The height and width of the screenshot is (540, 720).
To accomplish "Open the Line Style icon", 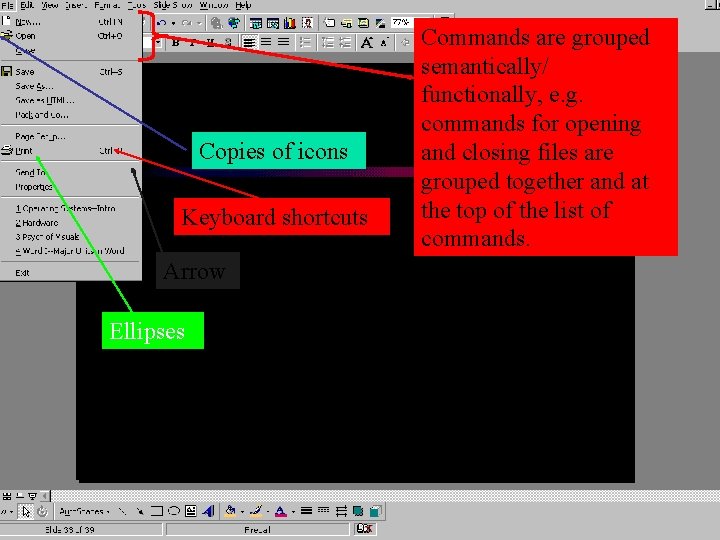I will pos(306,511).
